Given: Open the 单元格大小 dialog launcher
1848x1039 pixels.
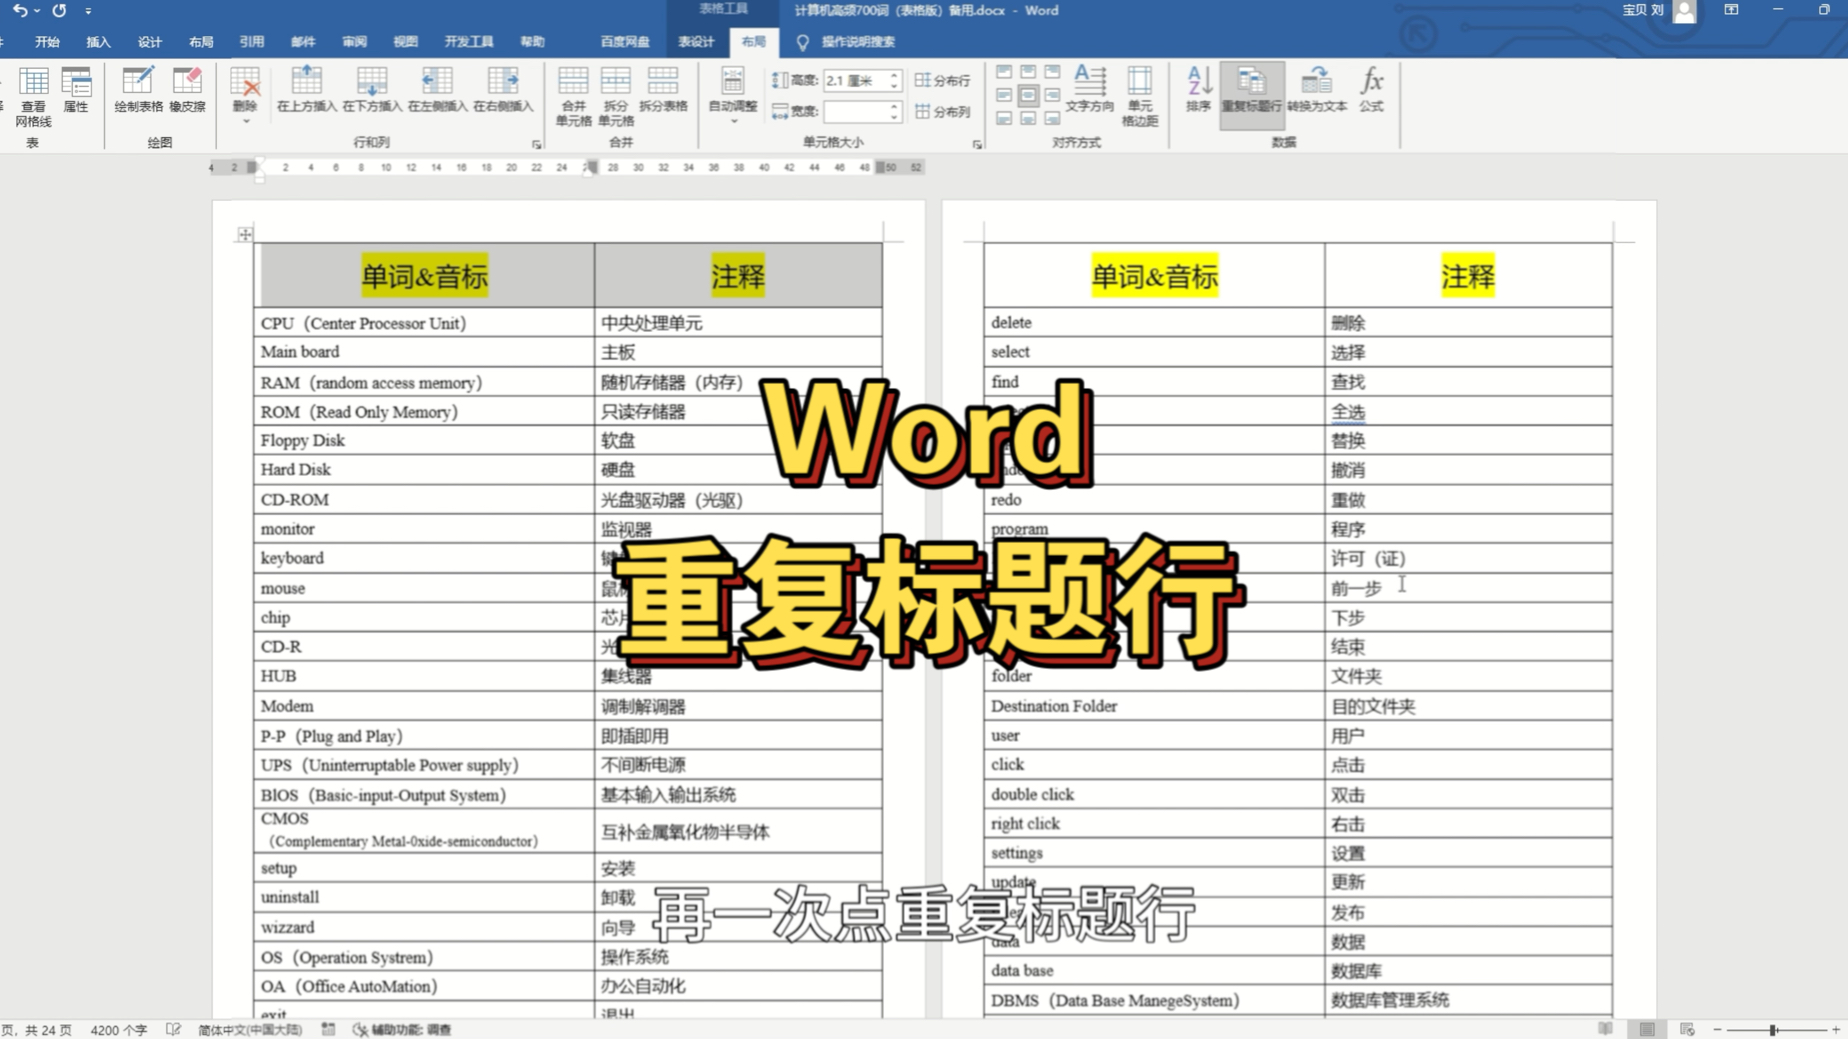Looking at the screenshot, I should click(977, 145).
